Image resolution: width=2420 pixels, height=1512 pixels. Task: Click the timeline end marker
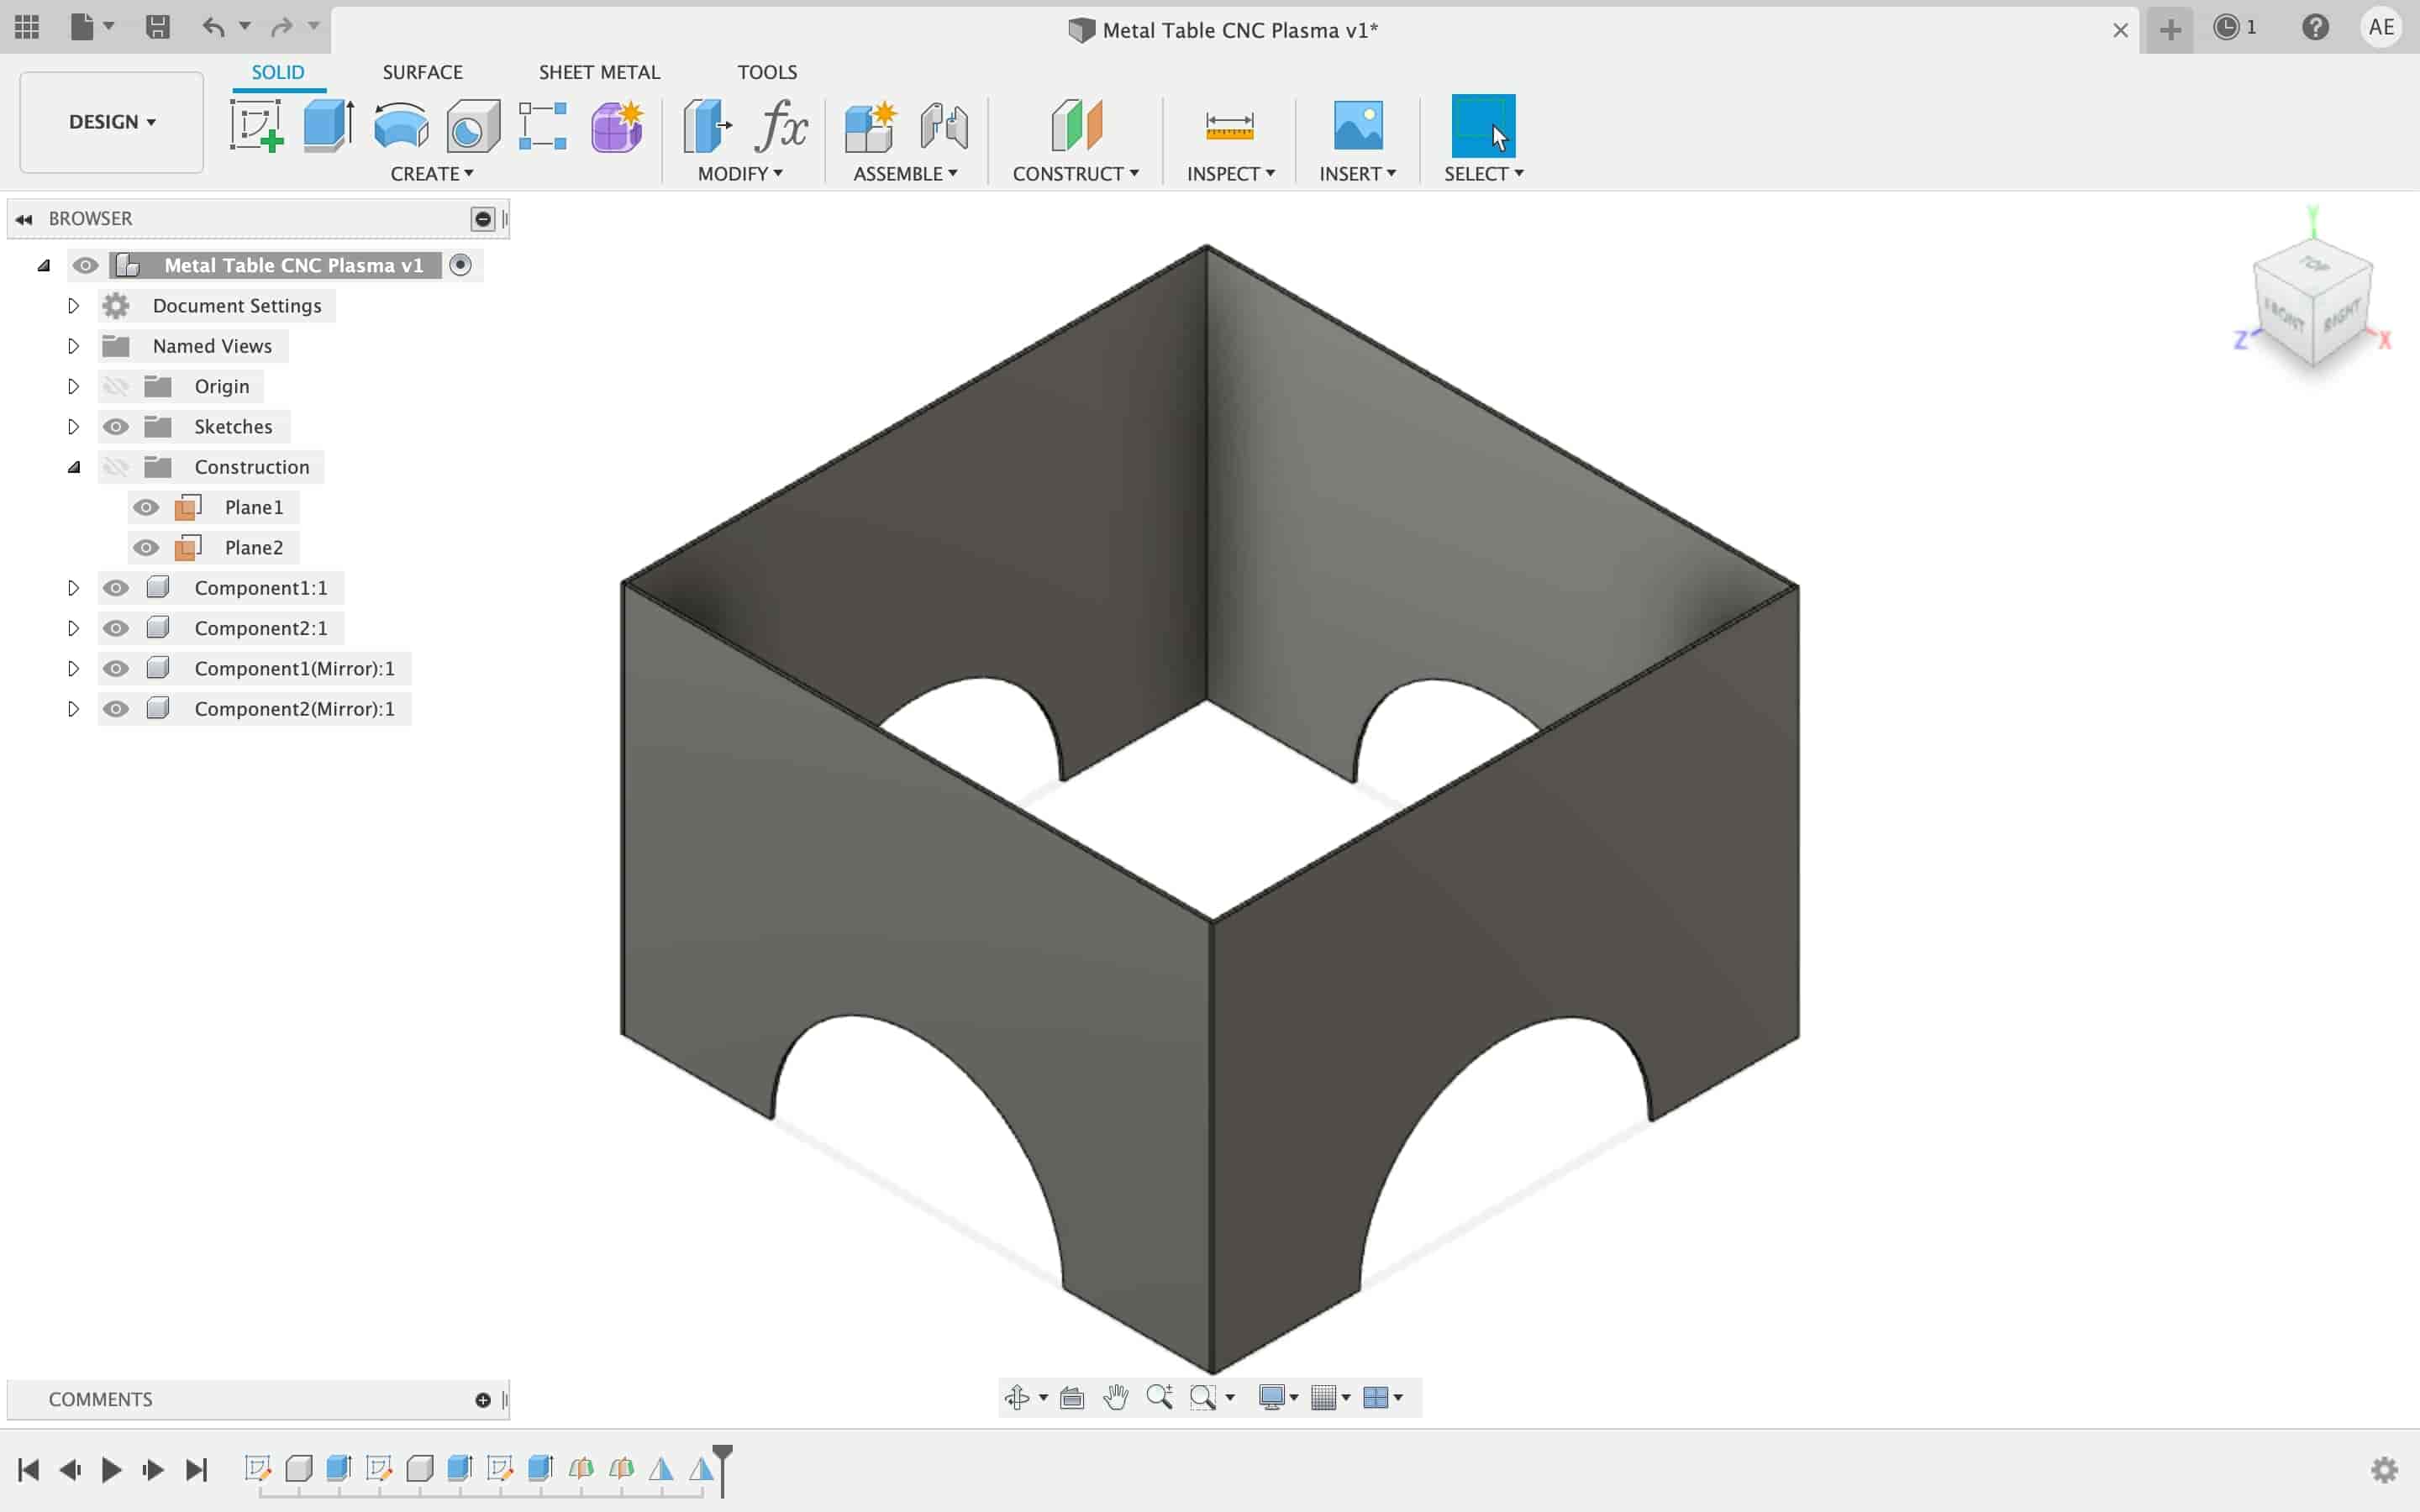coord(722,1470)
